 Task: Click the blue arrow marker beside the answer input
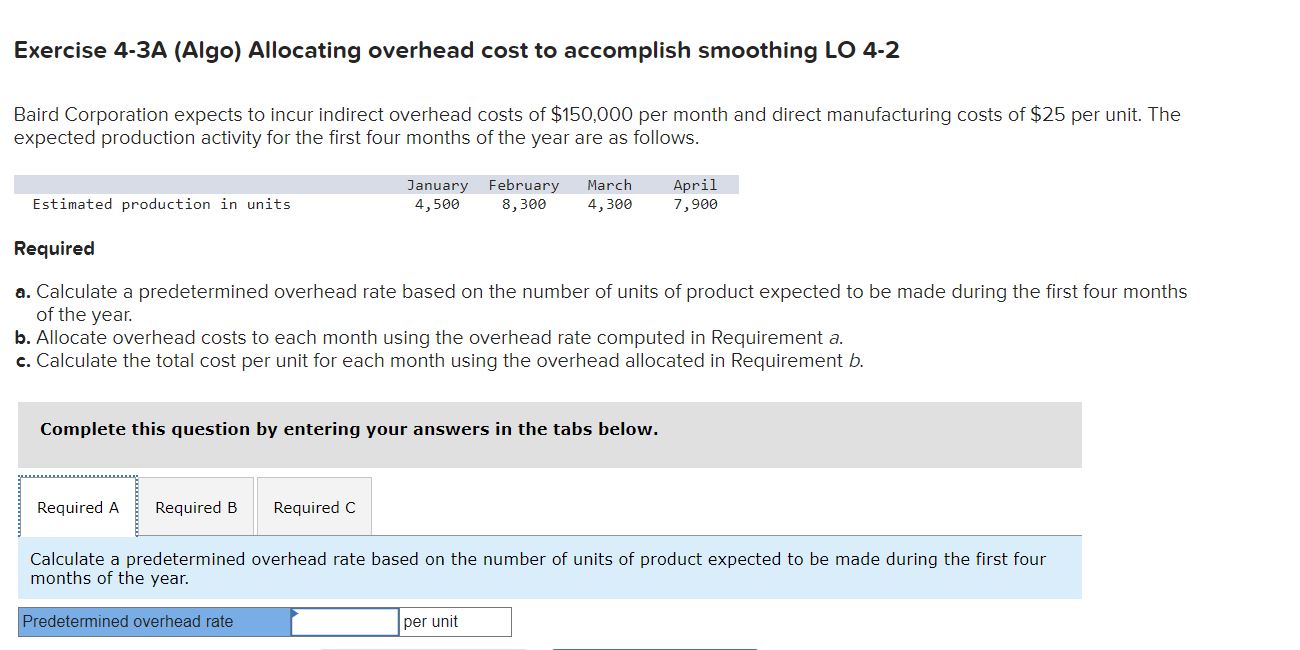(293, 614)
